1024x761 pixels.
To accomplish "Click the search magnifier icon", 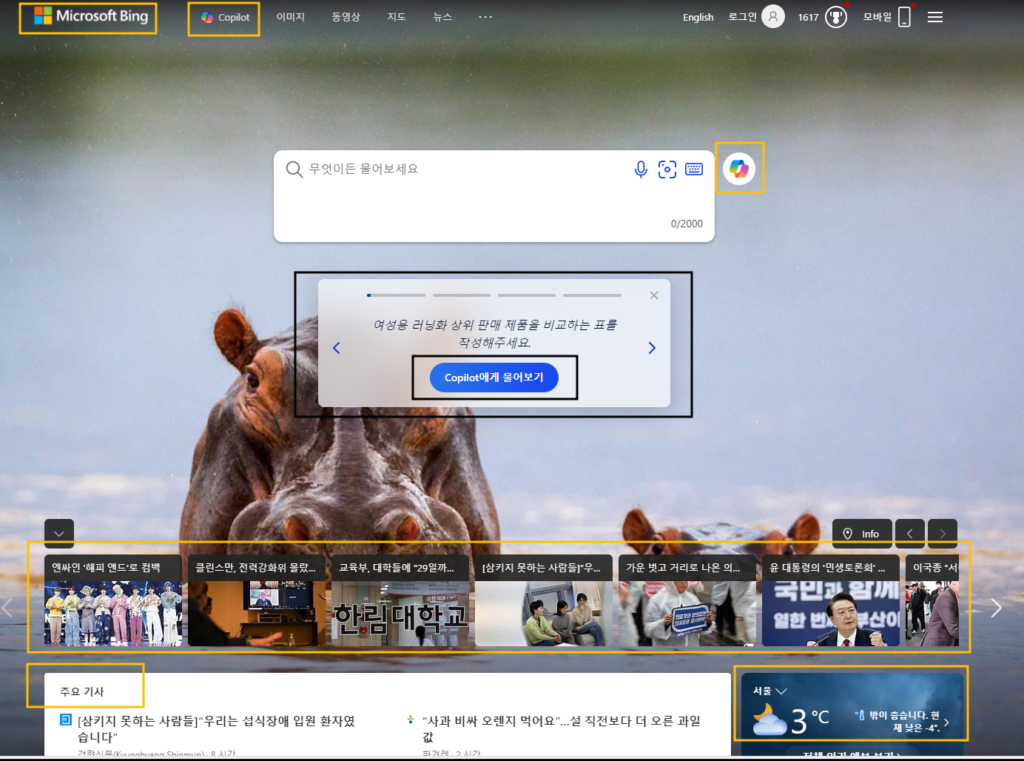I will (294, 169).
